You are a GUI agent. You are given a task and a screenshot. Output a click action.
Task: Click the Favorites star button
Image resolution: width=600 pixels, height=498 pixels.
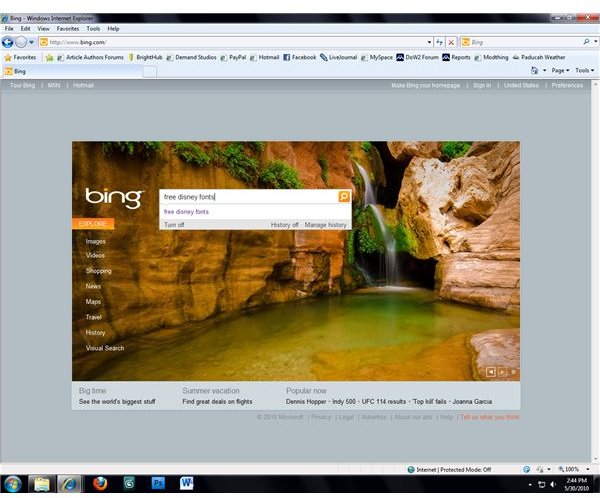(20, 57)
